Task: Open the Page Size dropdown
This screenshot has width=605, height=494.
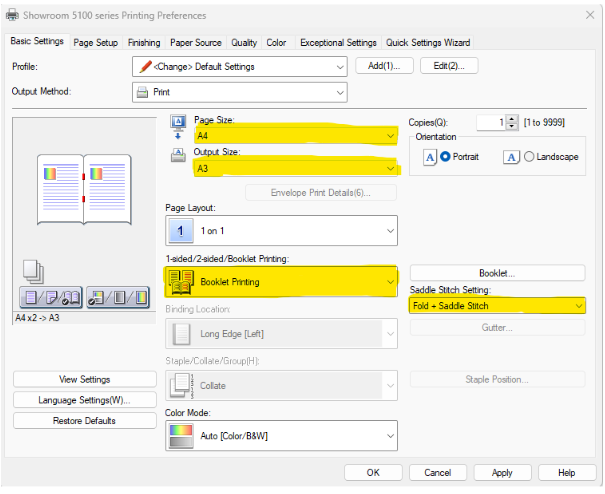Action: click(389, 135)
